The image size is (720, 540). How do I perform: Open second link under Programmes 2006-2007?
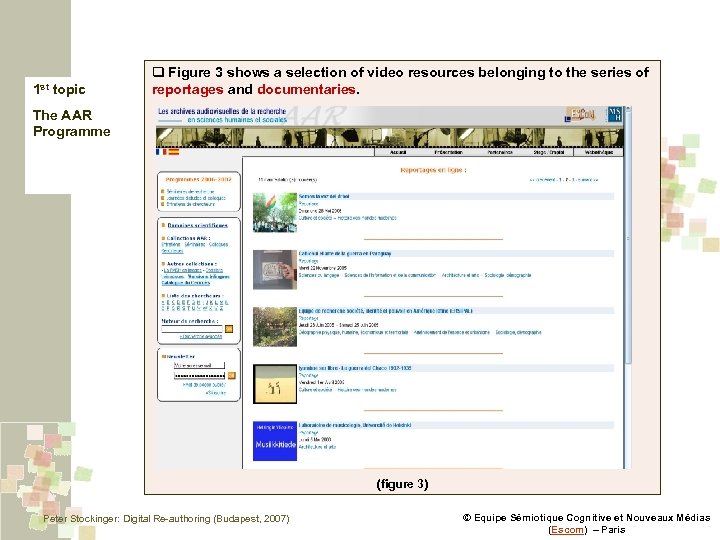[x=196, y=198]
